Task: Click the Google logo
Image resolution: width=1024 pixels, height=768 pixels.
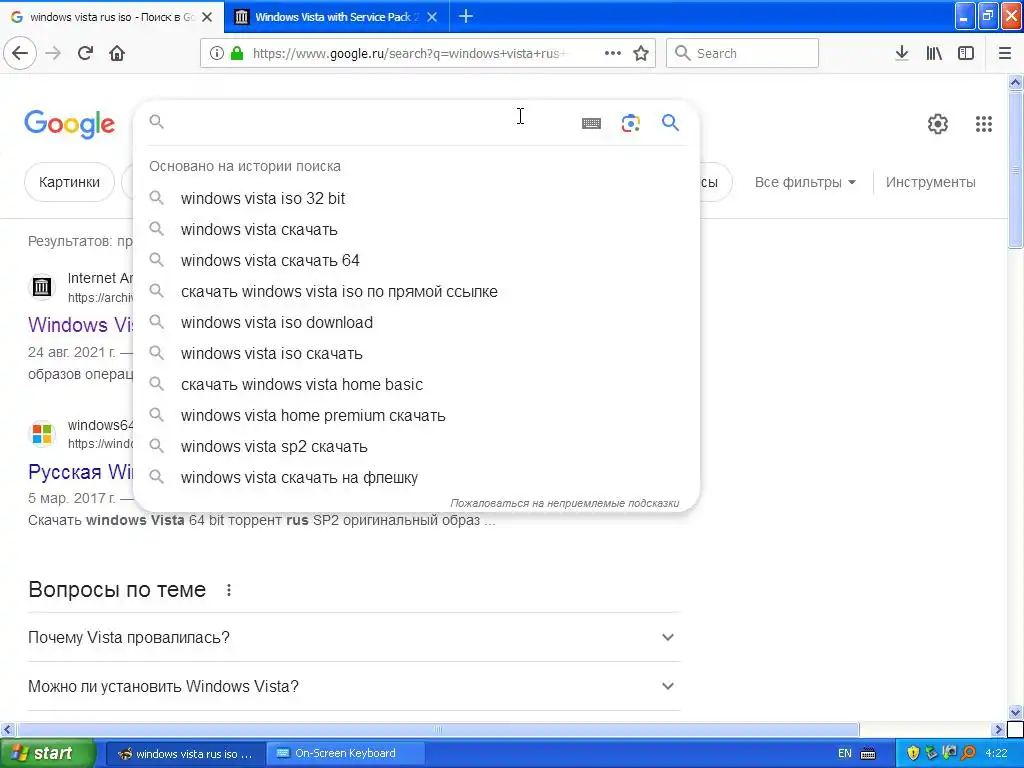Action: coord(70,123)
